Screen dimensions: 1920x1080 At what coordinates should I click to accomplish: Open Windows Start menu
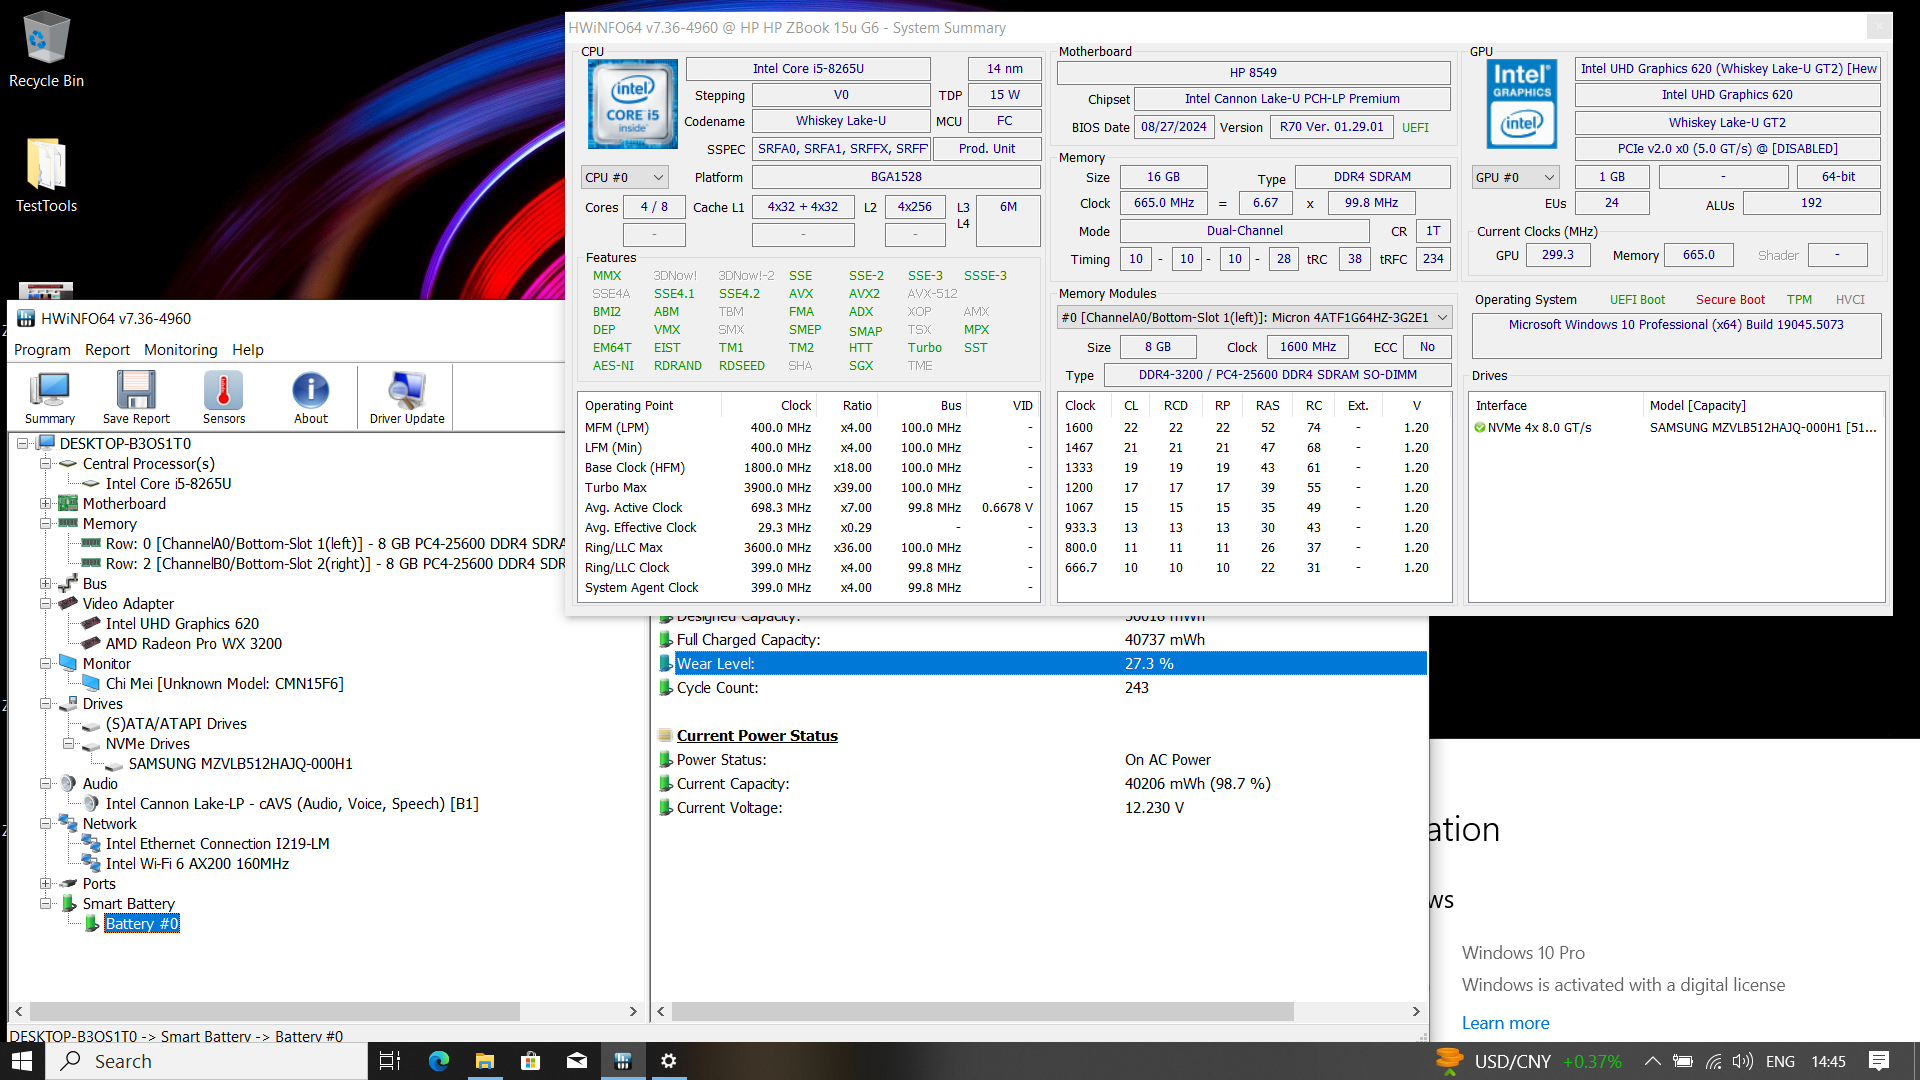point(22,1061)
